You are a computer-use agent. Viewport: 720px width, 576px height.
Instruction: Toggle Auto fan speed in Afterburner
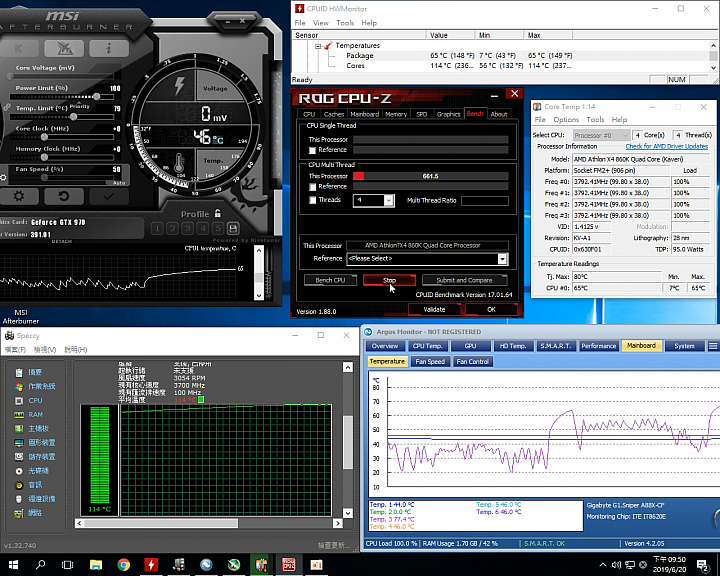coord(118,183)
